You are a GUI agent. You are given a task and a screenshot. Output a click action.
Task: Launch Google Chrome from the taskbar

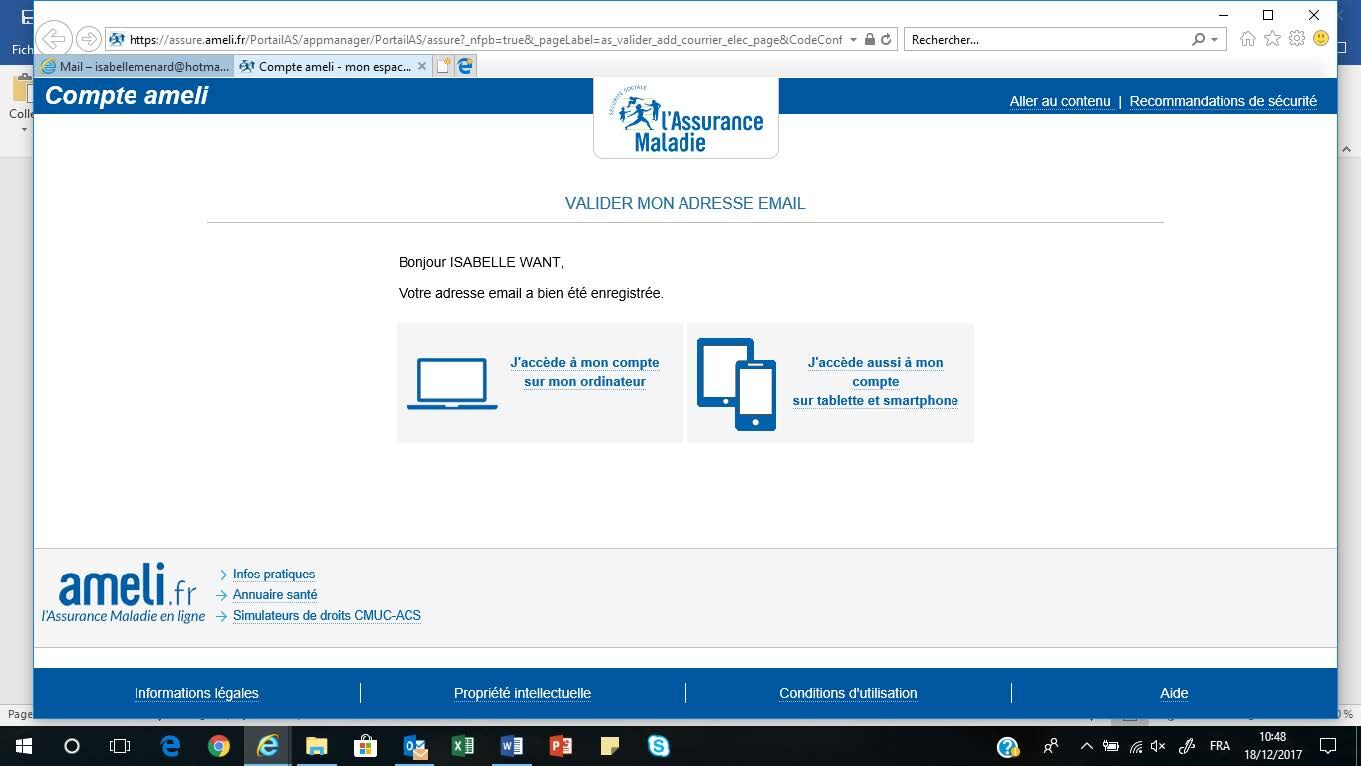pos(218,746)
